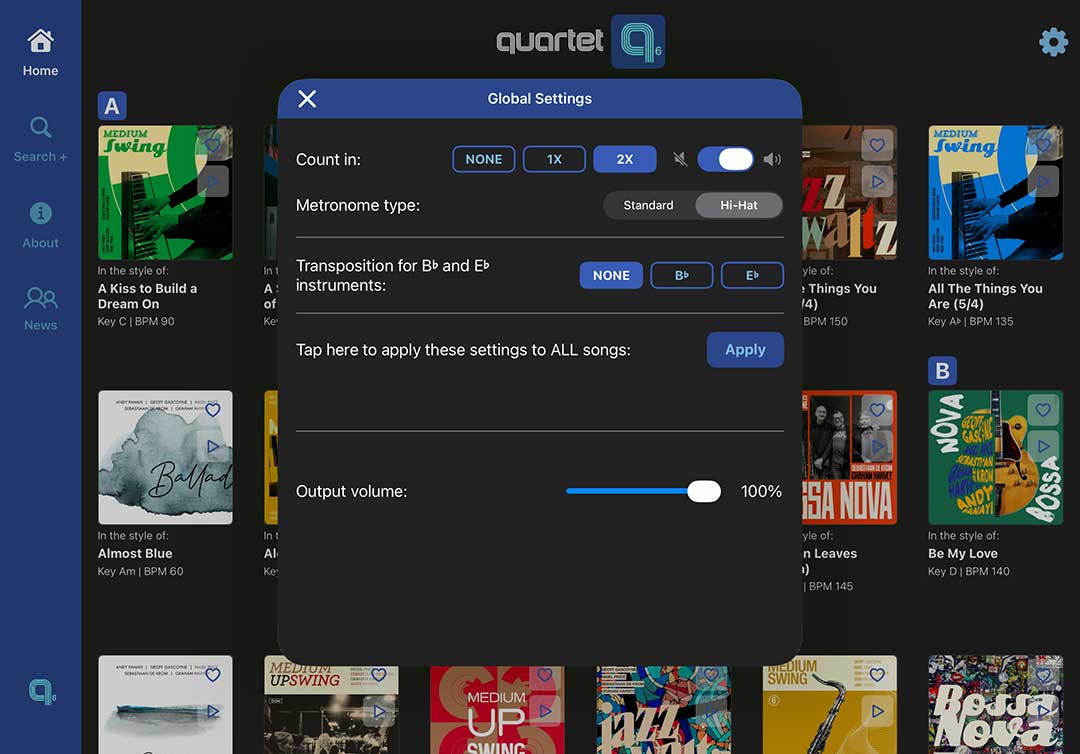Play the bottom-left watercolor album
The width and height of the screenshot is (1080, 754).
click(x=213, y=711)
